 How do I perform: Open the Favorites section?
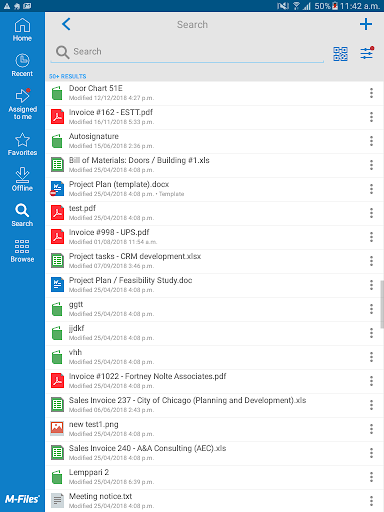pos(22,144)
